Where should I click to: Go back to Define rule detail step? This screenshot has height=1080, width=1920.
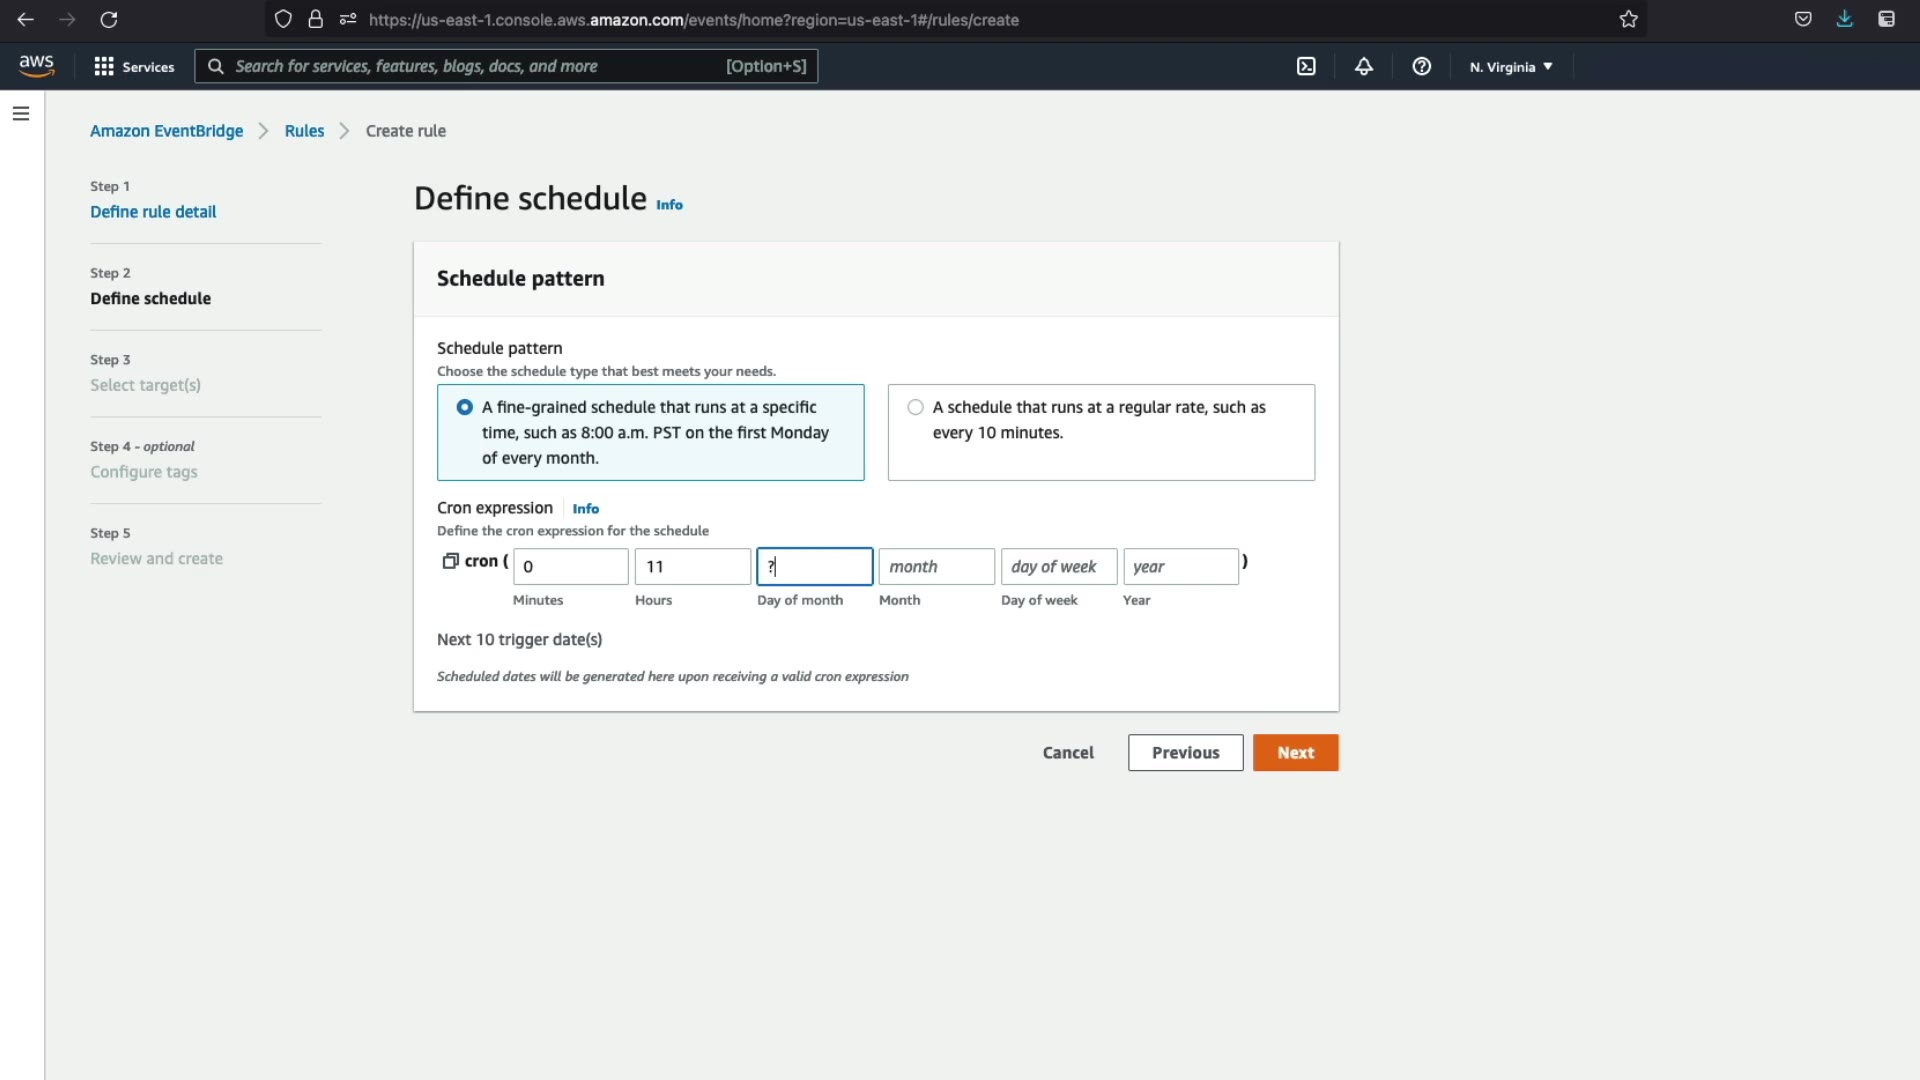pyautogui.click(x=153, y=212)
